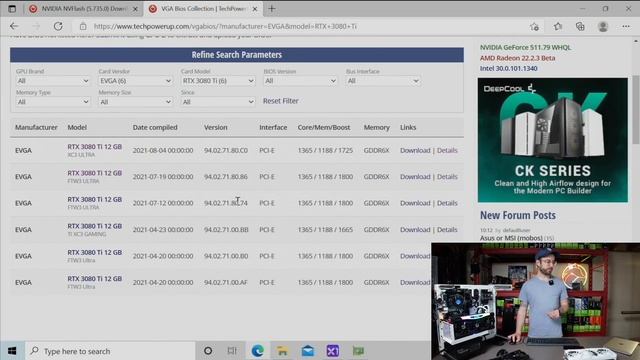Launch Microsoft Edge from taskbar
The image size is (640, 360).
[x=257, y=351]
